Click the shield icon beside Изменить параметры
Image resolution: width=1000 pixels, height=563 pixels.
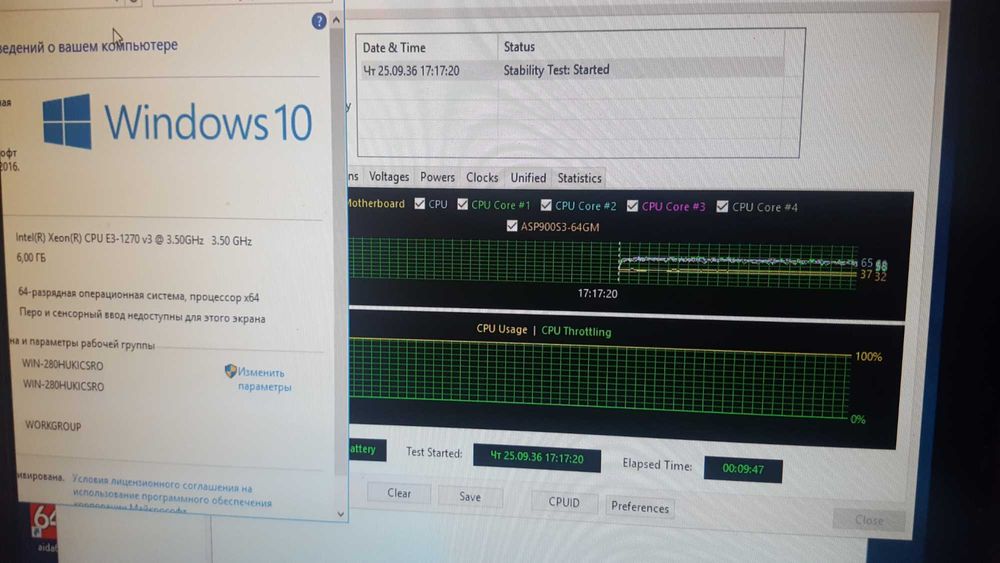pyautogui.click(x=230, y=370)
